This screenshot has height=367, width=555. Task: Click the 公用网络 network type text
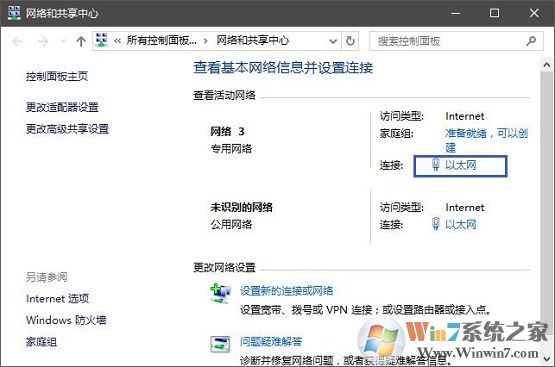click(x=231, y=224)
